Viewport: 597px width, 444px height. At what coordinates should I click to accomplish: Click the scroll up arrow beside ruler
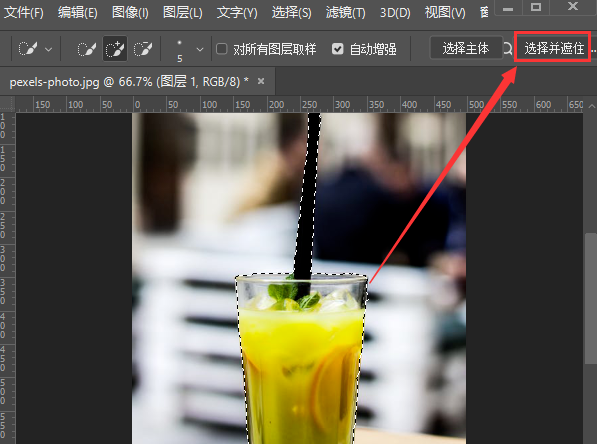point(592,105)
